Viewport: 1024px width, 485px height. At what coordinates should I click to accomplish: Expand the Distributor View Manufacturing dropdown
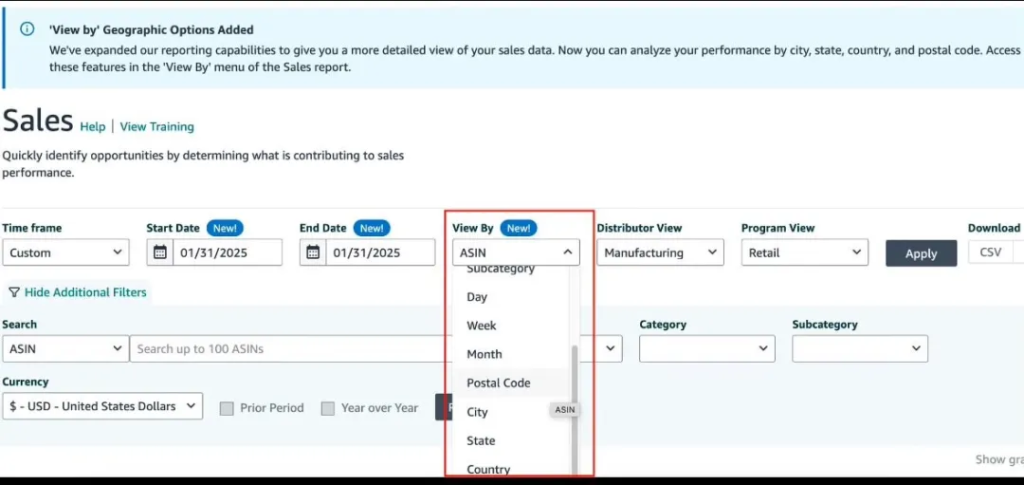pos(660,253)
